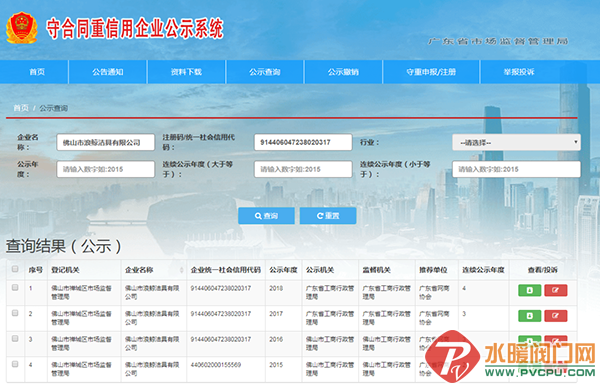The height and width of the screenshot is (387, 600).
Task: Open the 公示撤销 navigation tab
Action: (x=343, y=72)
